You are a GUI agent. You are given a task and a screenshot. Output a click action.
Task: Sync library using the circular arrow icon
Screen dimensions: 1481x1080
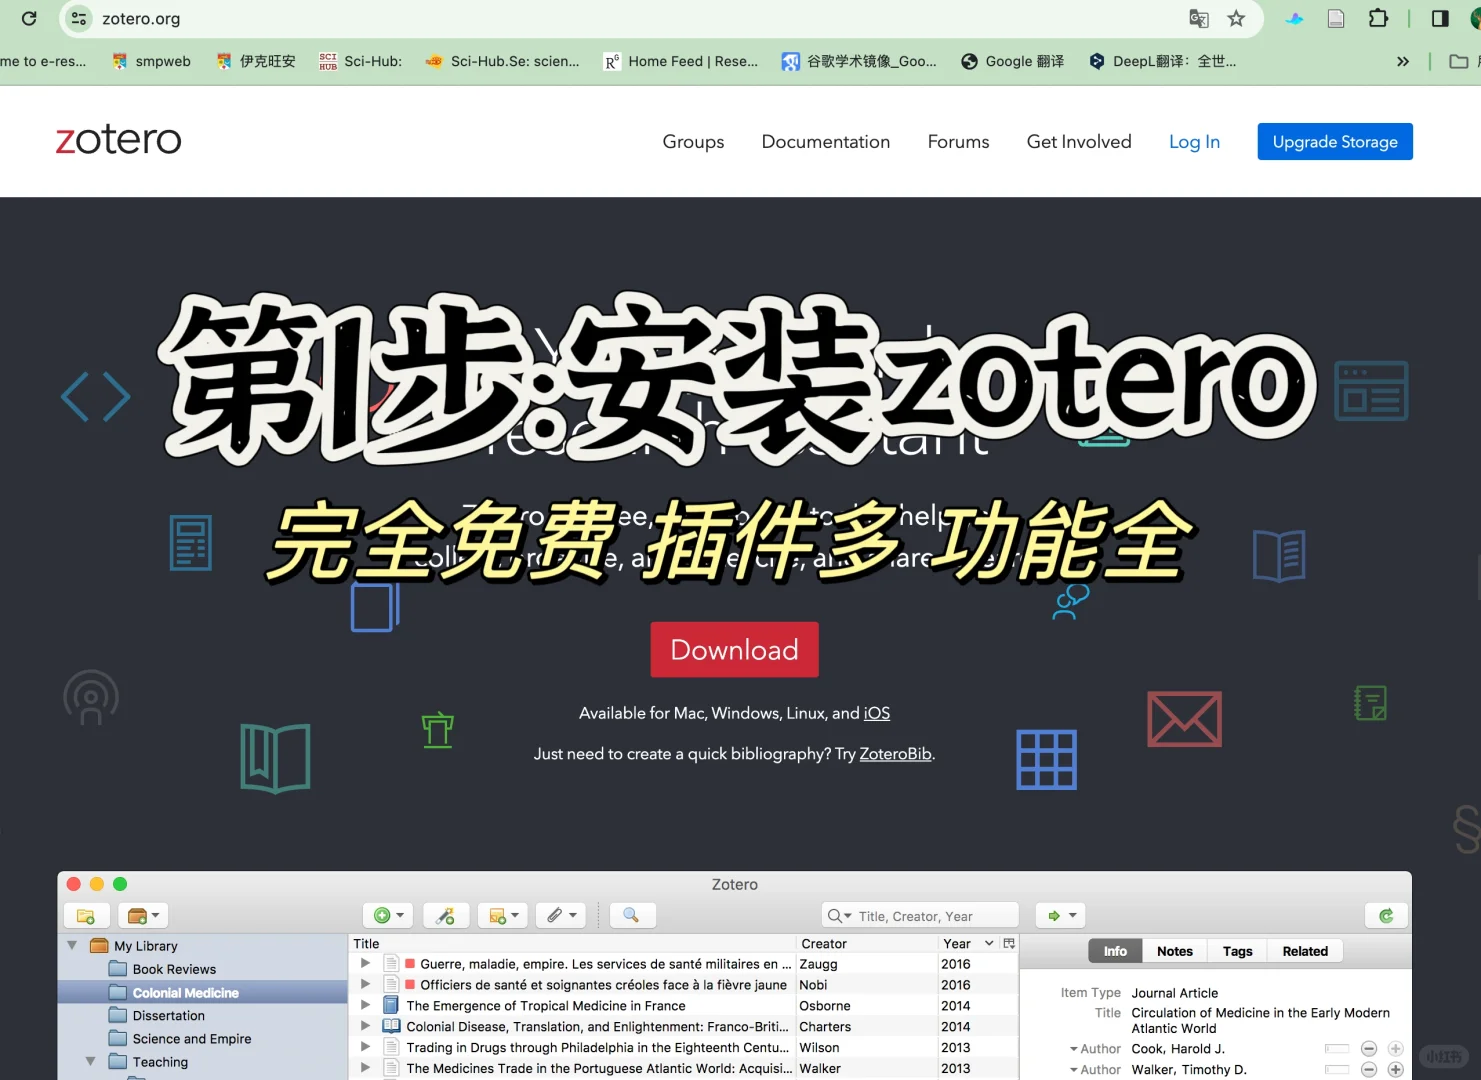point(1386,915)
